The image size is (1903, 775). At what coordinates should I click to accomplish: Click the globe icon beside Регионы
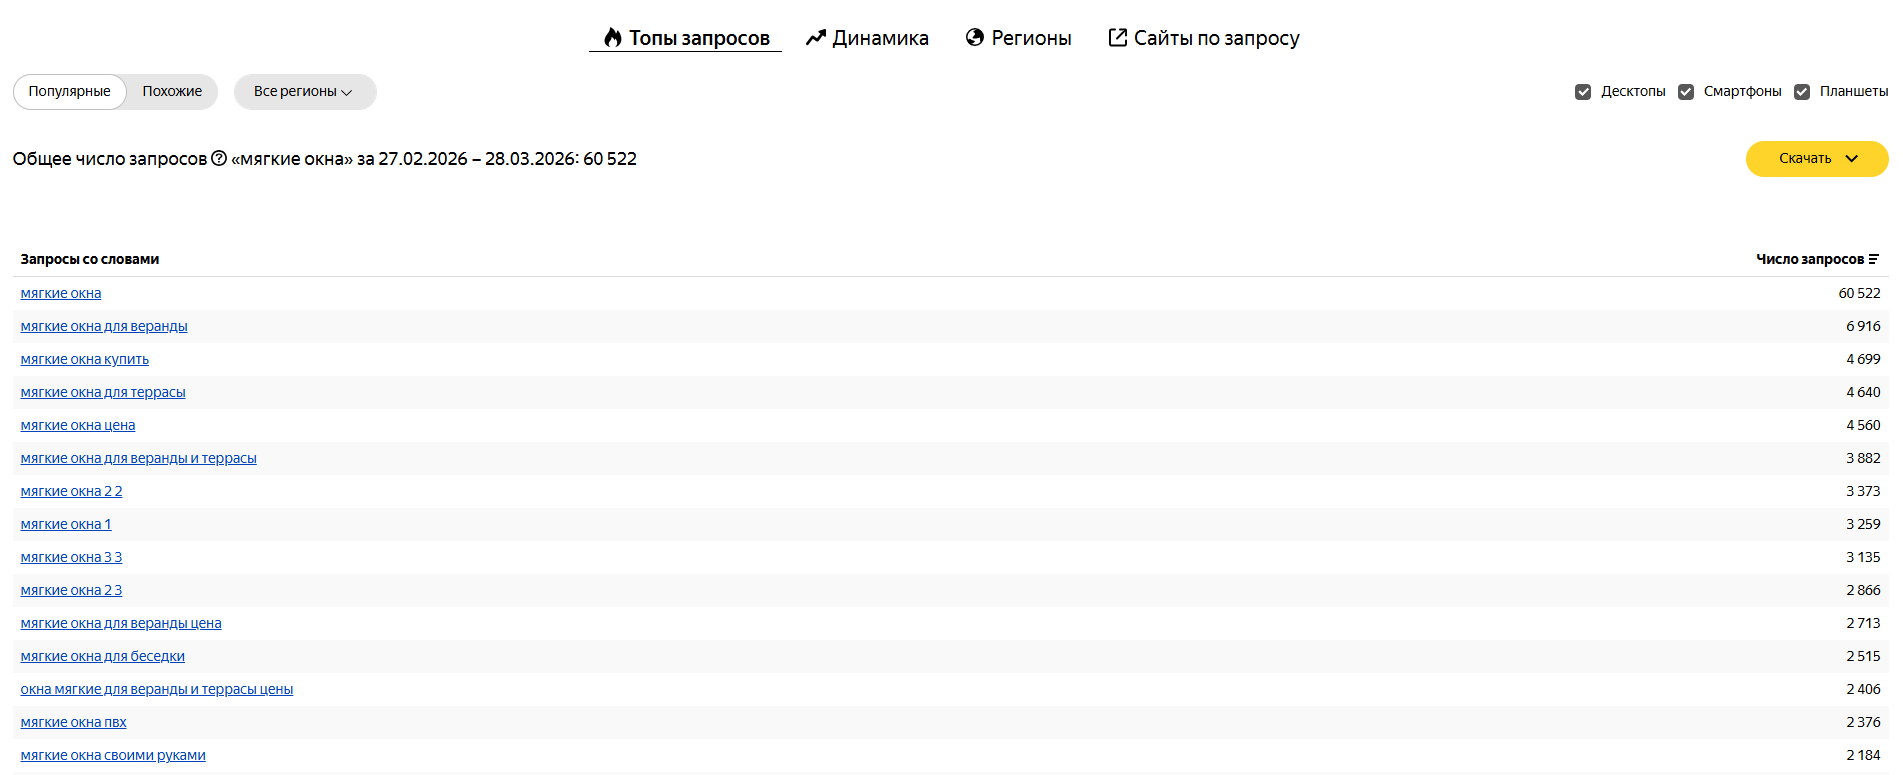[975, 38]
